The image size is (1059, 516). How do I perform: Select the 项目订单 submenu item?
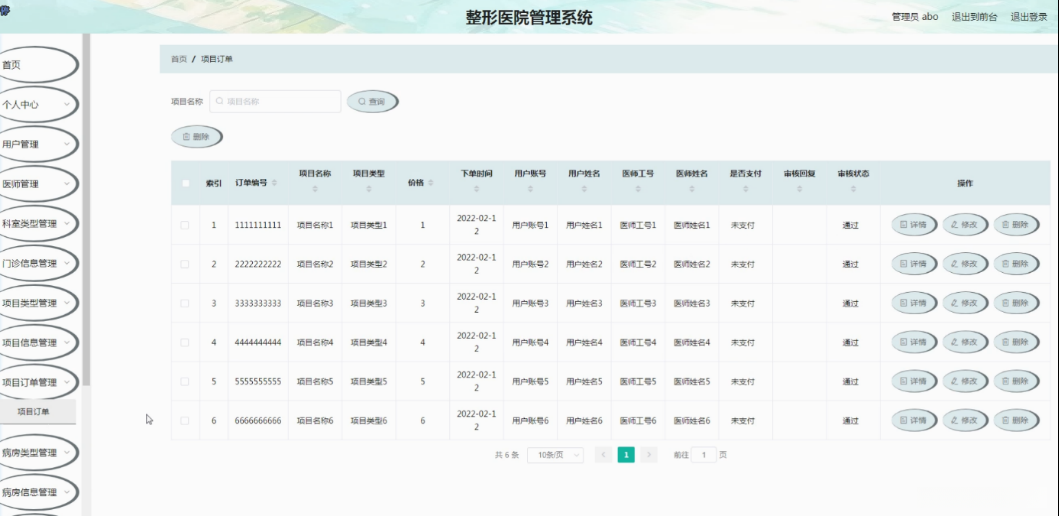33,411
